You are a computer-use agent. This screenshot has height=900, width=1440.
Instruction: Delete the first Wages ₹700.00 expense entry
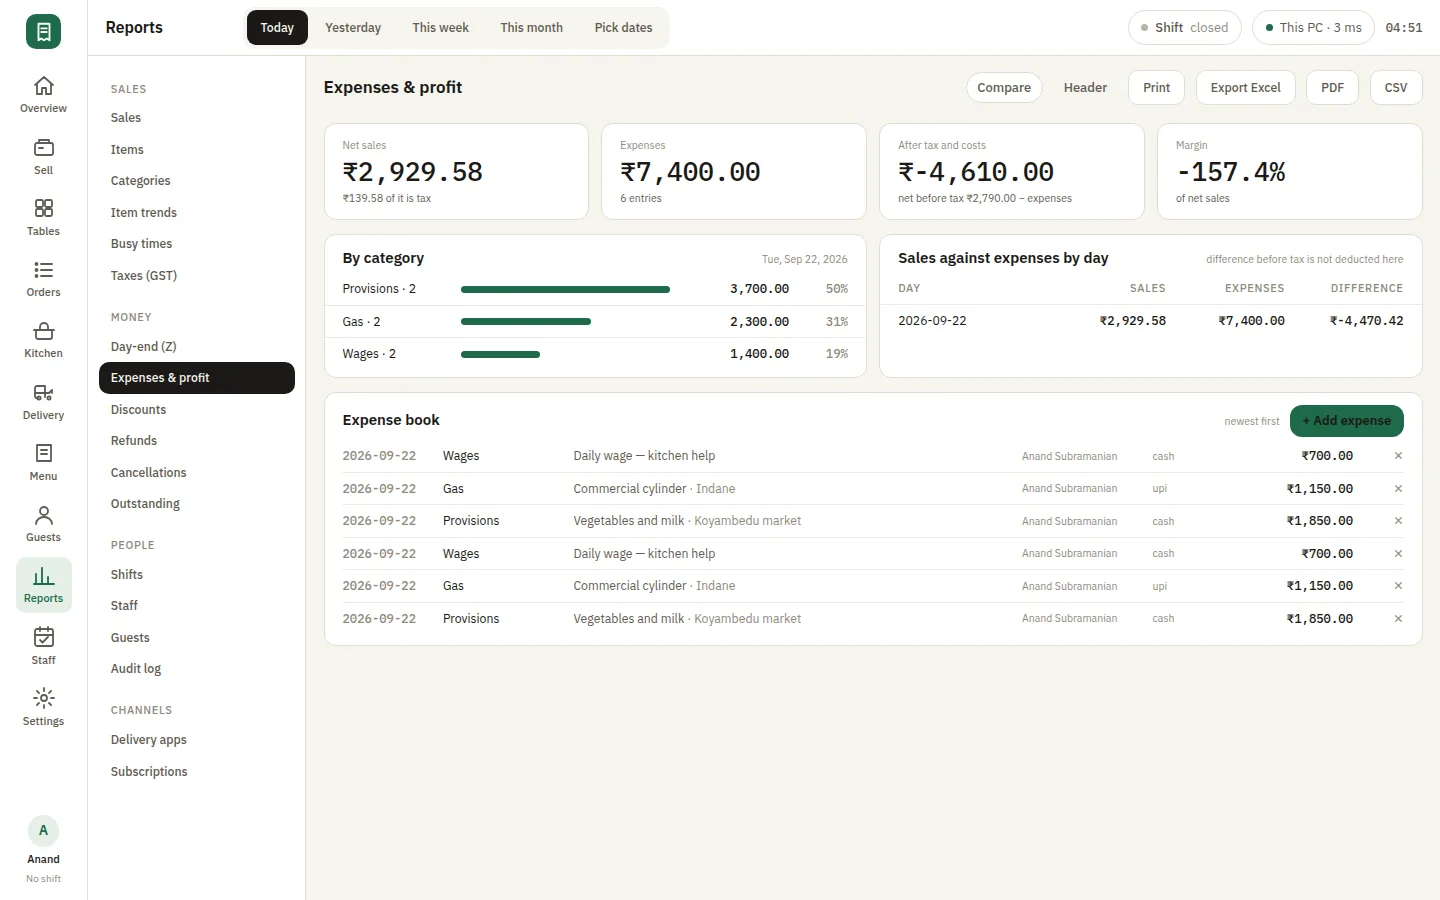(1398, 456)
